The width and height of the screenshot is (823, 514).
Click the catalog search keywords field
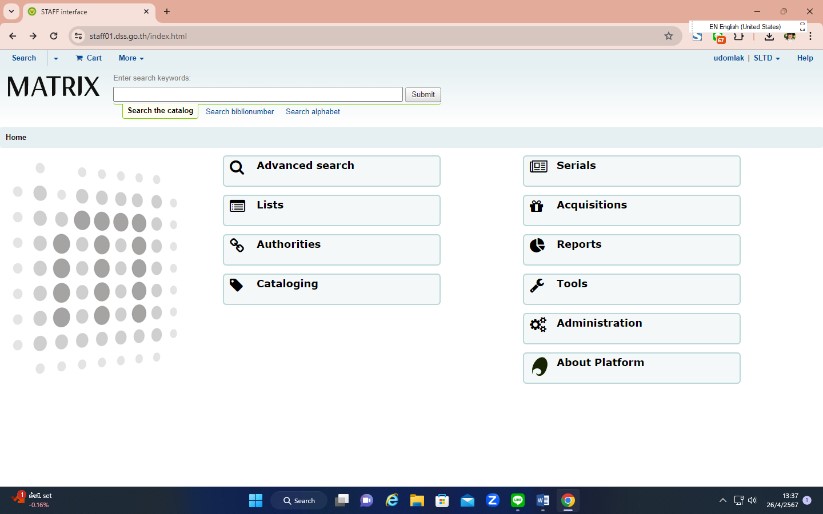click(x=258, y=94)
